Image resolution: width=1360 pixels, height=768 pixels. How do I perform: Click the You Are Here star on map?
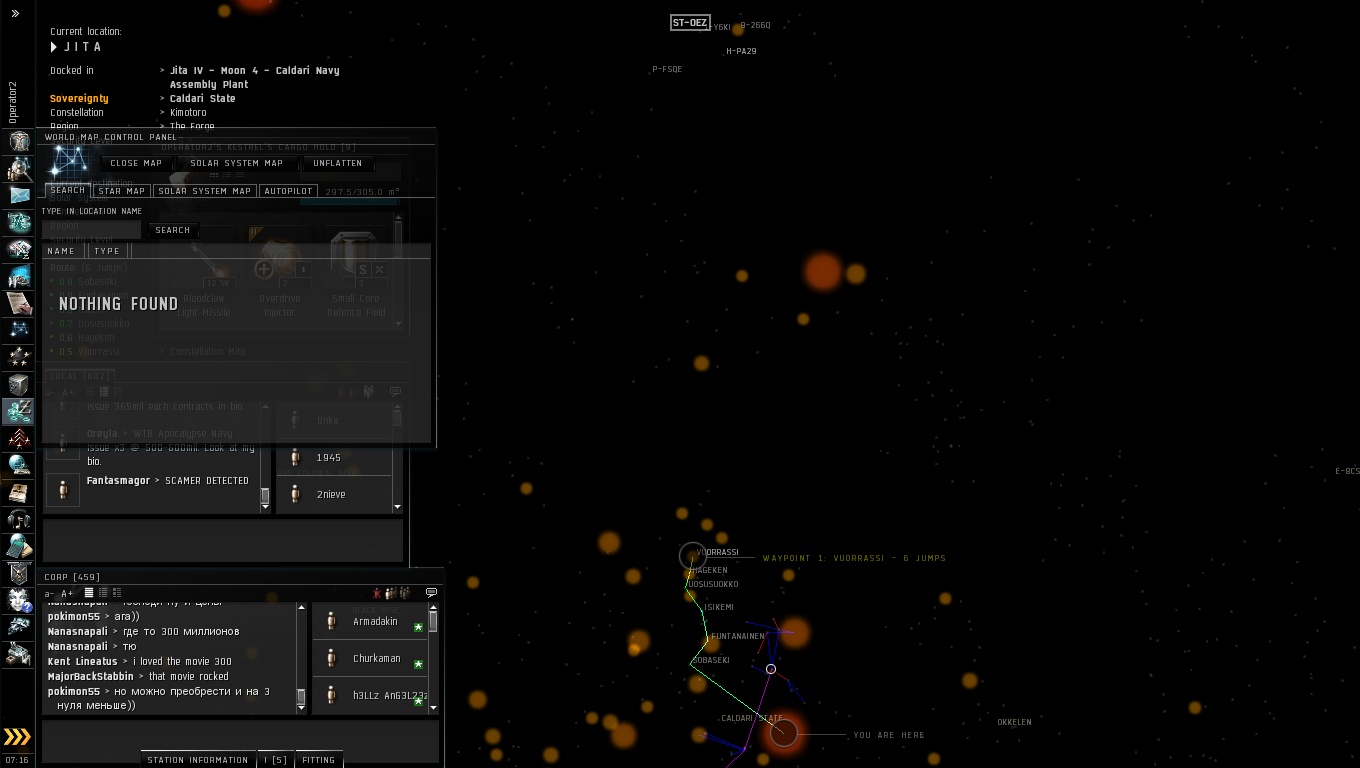pos(784,733)
